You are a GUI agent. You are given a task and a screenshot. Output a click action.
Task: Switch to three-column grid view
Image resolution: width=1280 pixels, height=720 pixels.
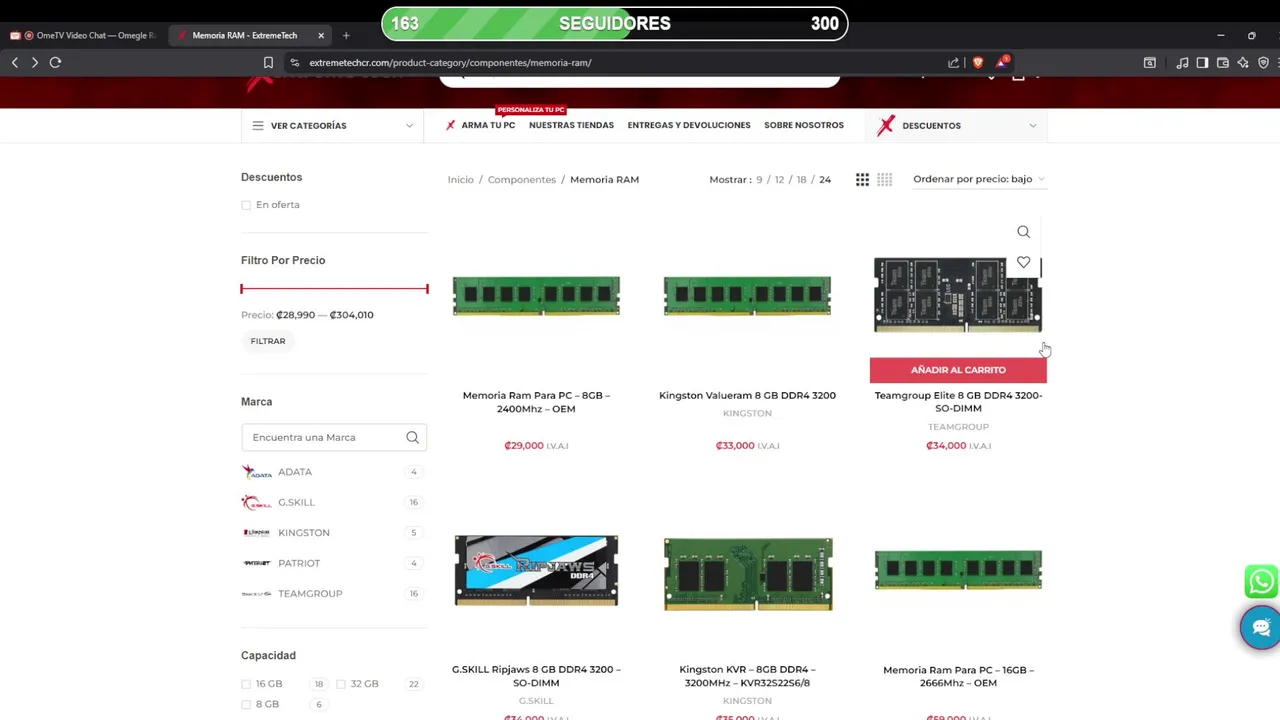pyautogui.click(x=862, y=179)
